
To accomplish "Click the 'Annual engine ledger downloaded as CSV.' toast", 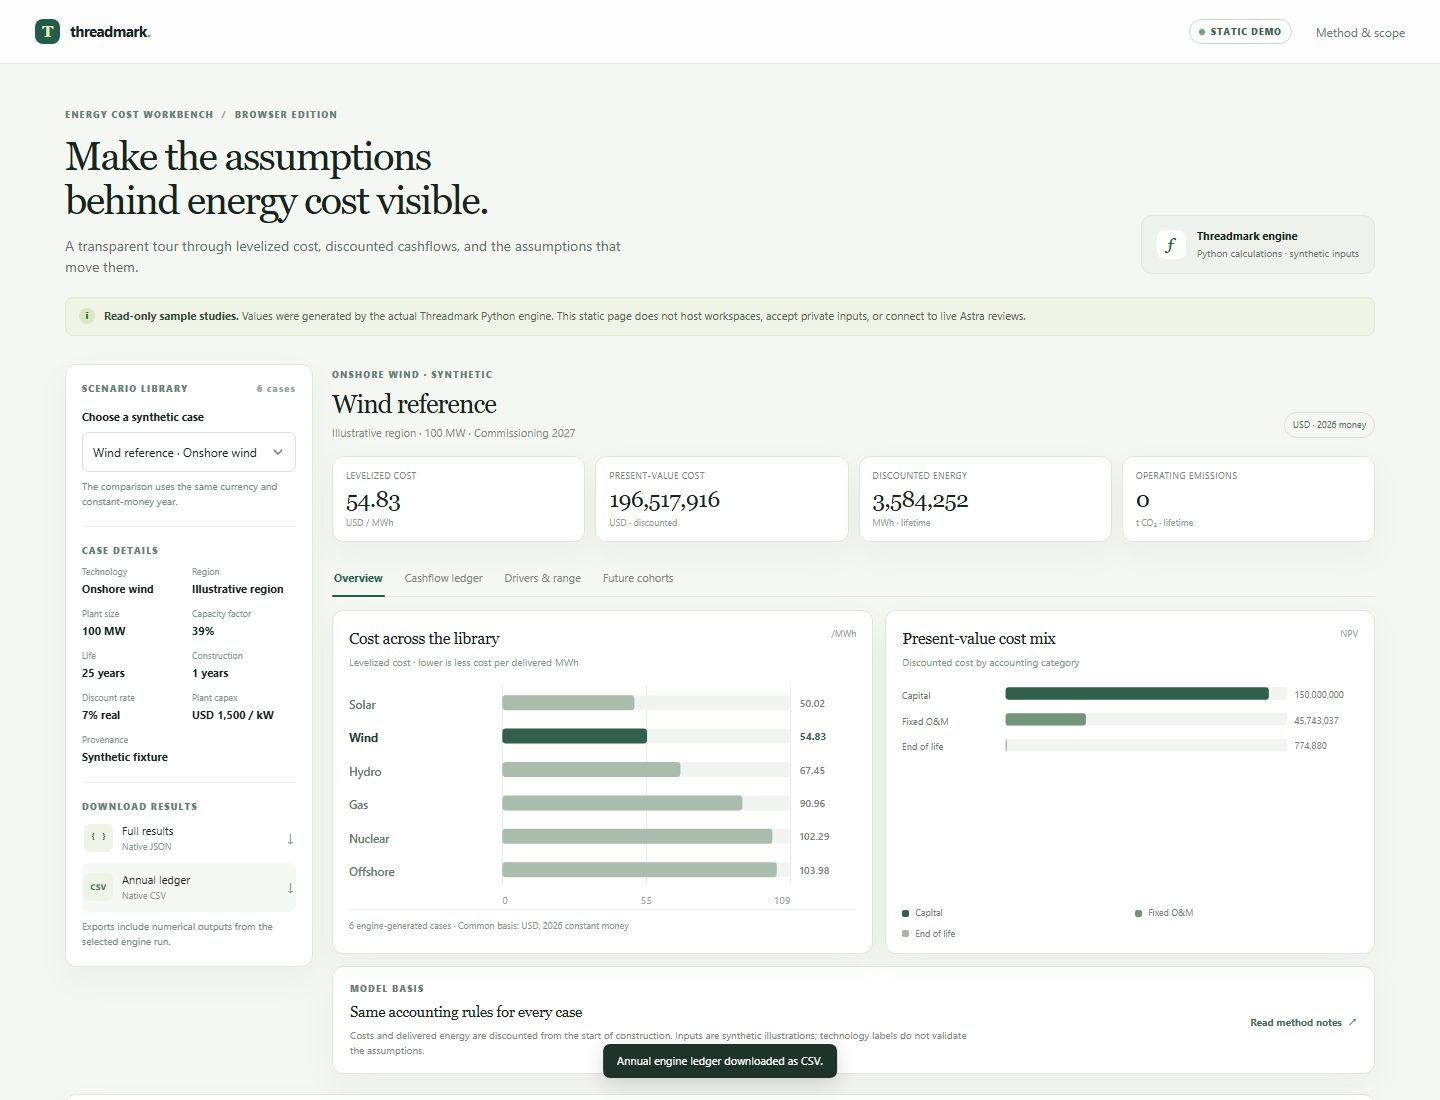I will (720, 1061).
